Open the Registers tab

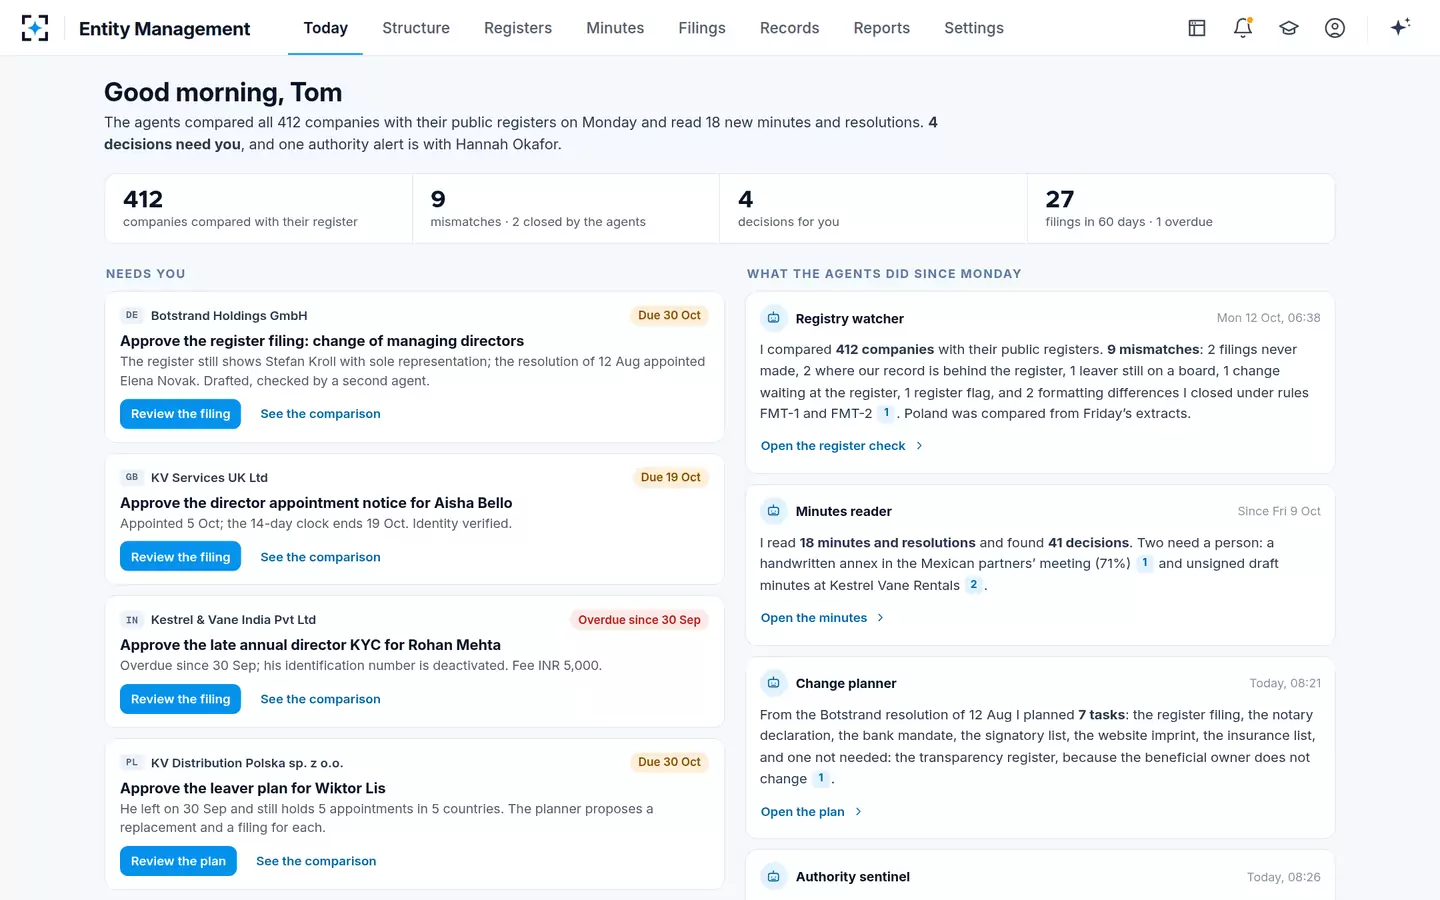click(x=518, y=28)
